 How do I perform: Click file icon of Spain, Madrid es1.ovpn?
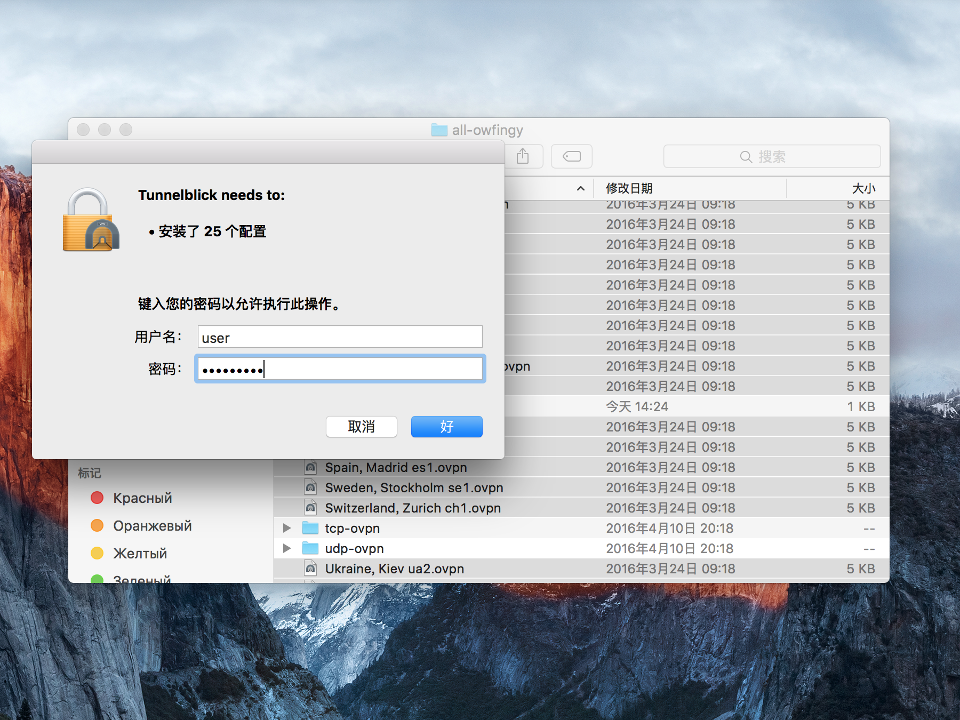[310, 467]
